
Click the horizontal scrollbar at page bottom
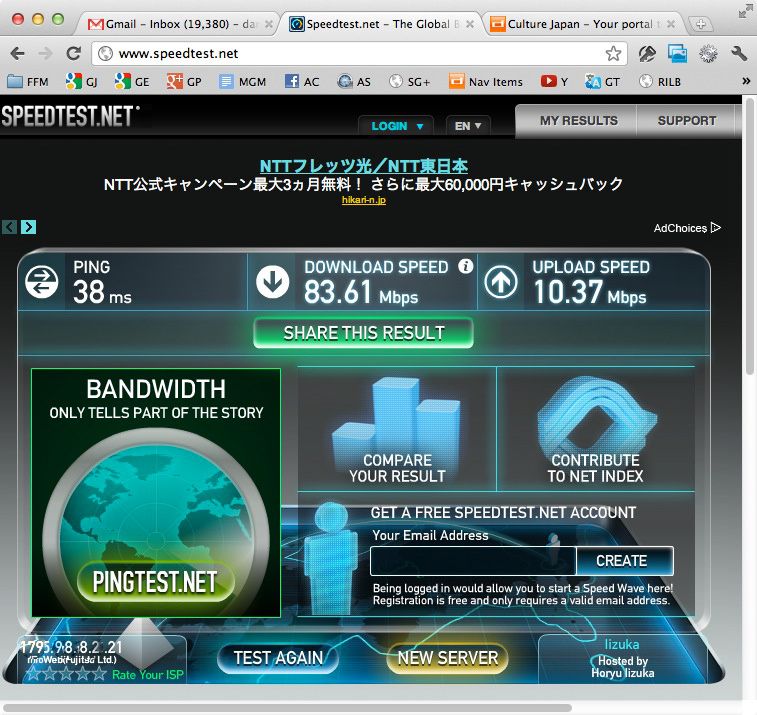300,708
